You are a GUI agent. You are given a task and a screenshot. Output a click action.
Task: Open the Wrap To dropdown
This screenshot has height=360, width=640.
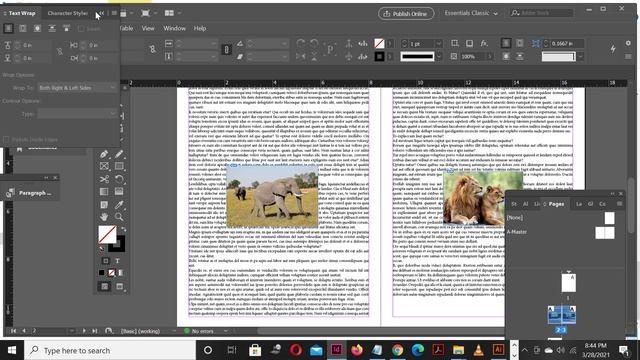(x=77, y=88)
